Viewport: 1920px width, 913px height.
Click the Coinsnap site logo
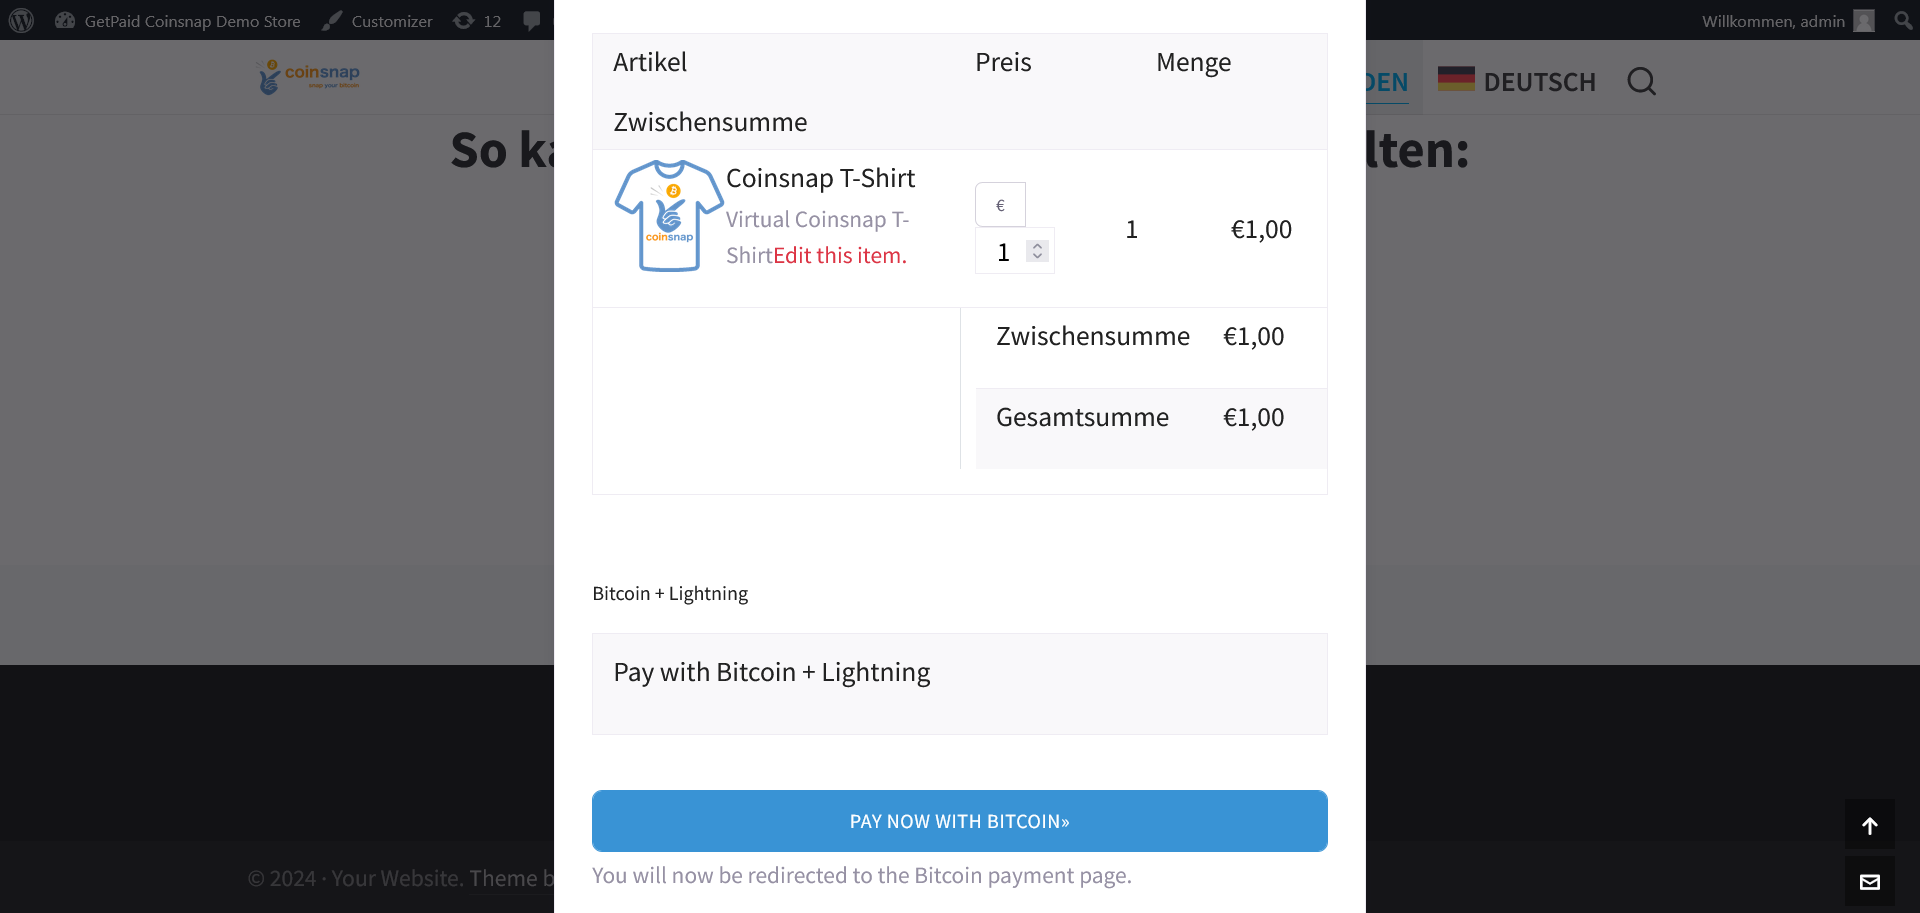coord(308,76)
